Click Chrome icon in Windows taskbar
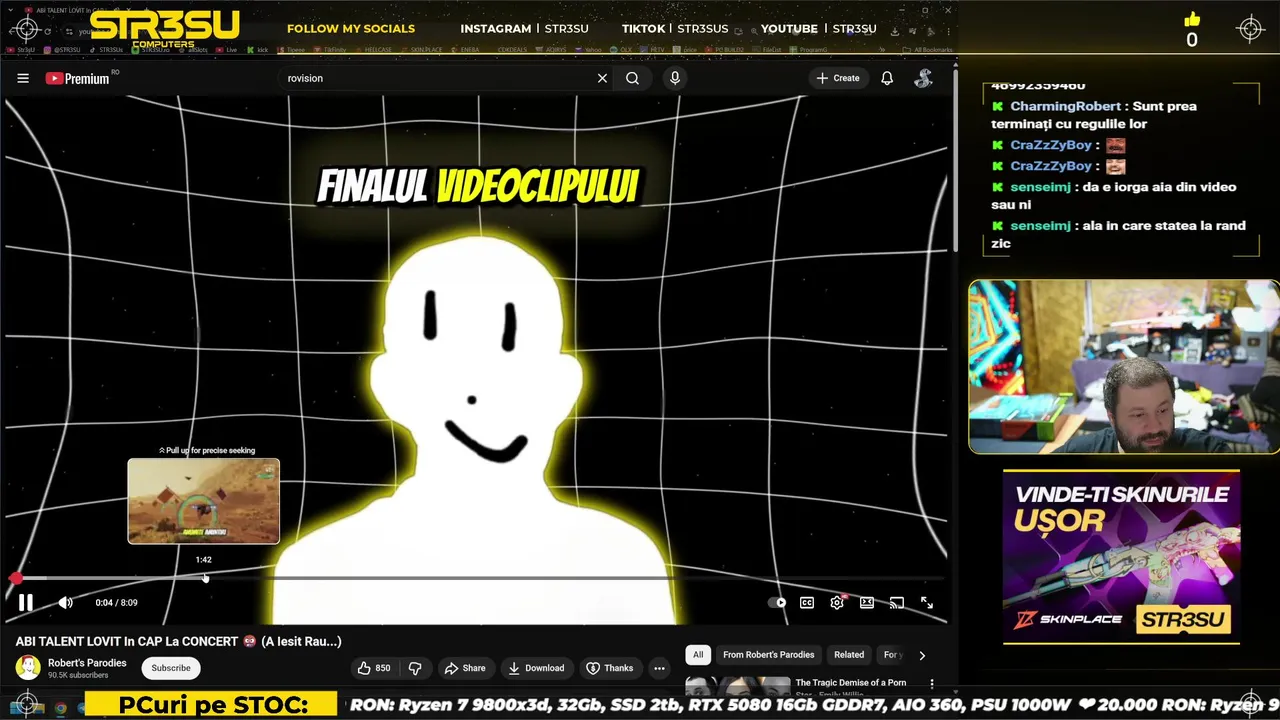 pyautogui.click(x=61, y=708)
